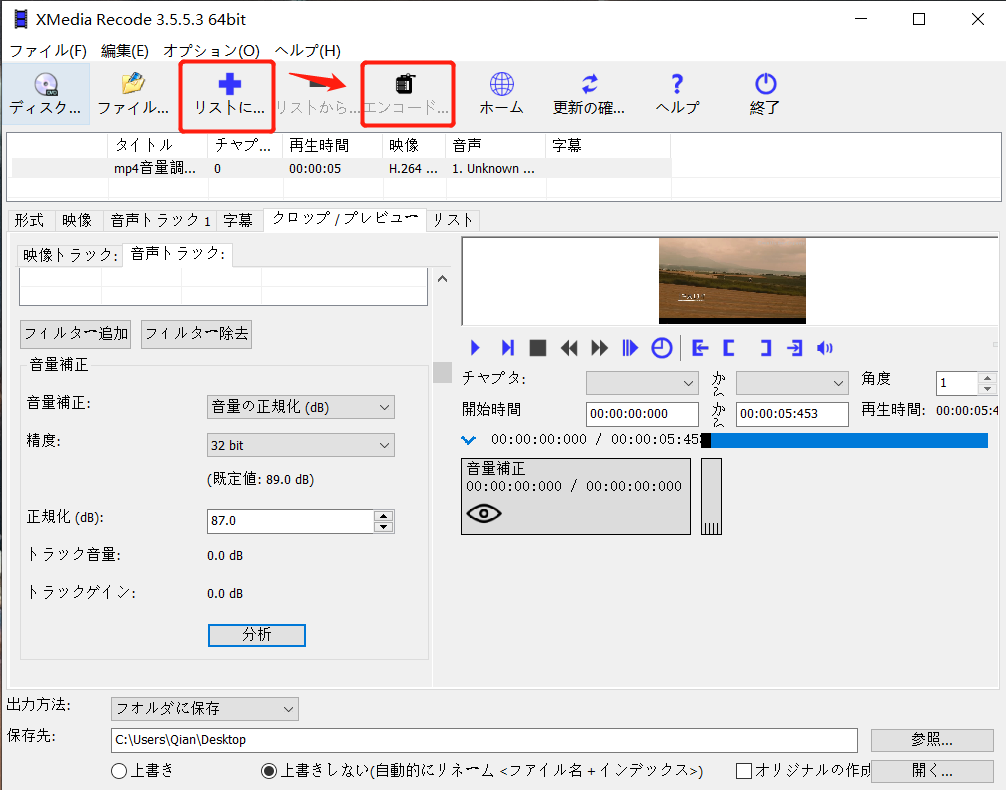The image size is (1006, 790).
Task: Add job with the リストに plus icon
Action: tap(229, 94)
